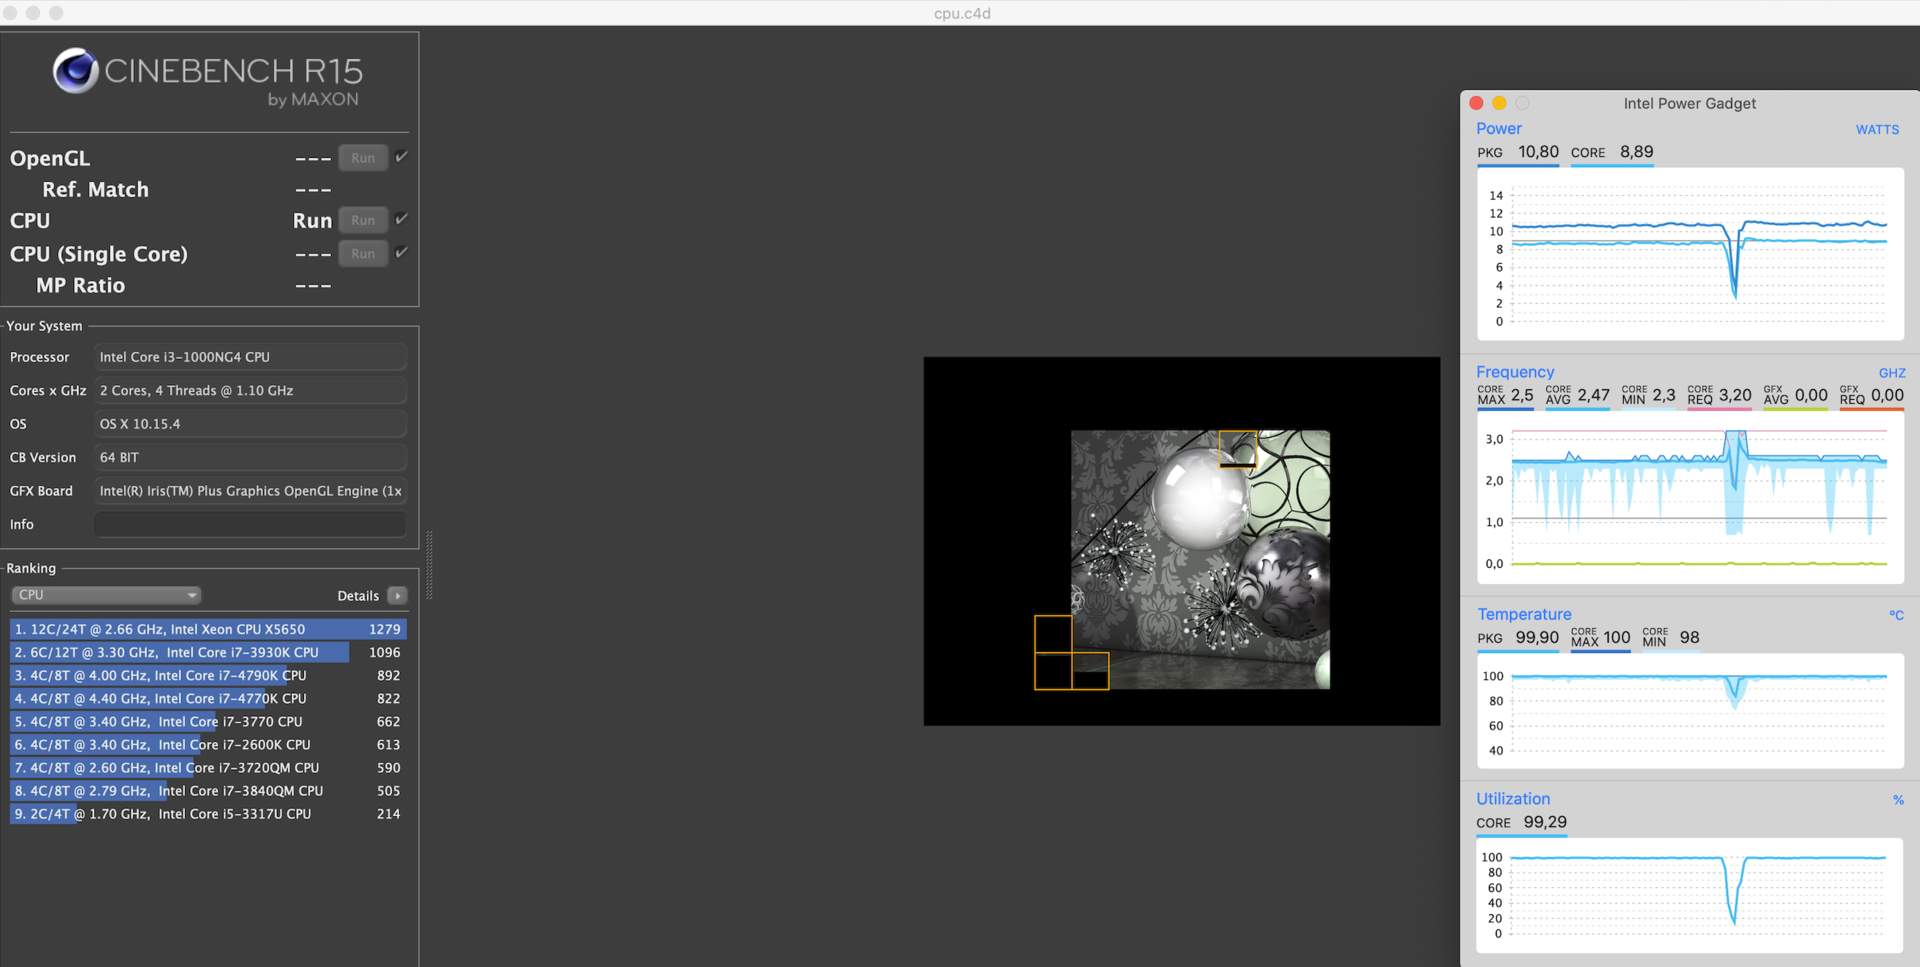The height and width of the screenshot is (967, 1920).
Task: Run the CPU benchmark
Action: 363,220
